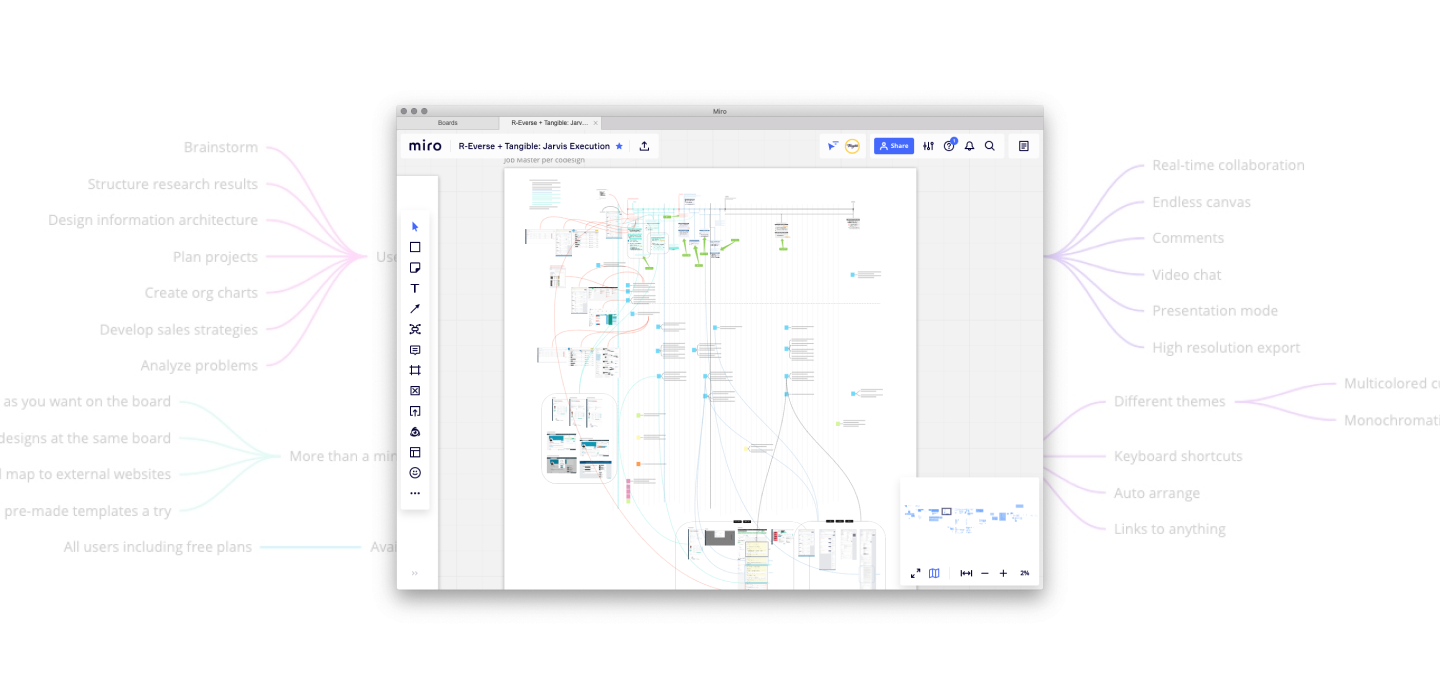The width and height of the screenshot is (1440, 694).
Task: Open the zoom percentage menu
Action: click(1024, 573)
